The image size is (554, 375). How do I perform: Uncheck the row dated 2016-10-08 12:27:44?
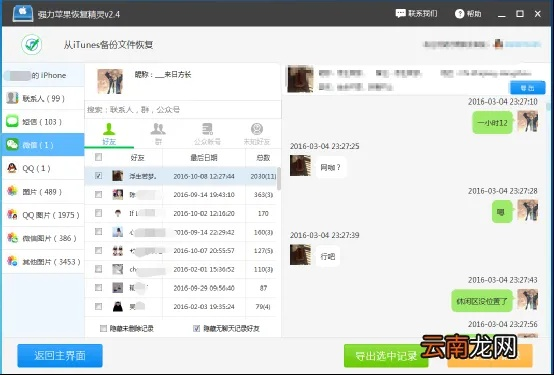pos(99,176)
